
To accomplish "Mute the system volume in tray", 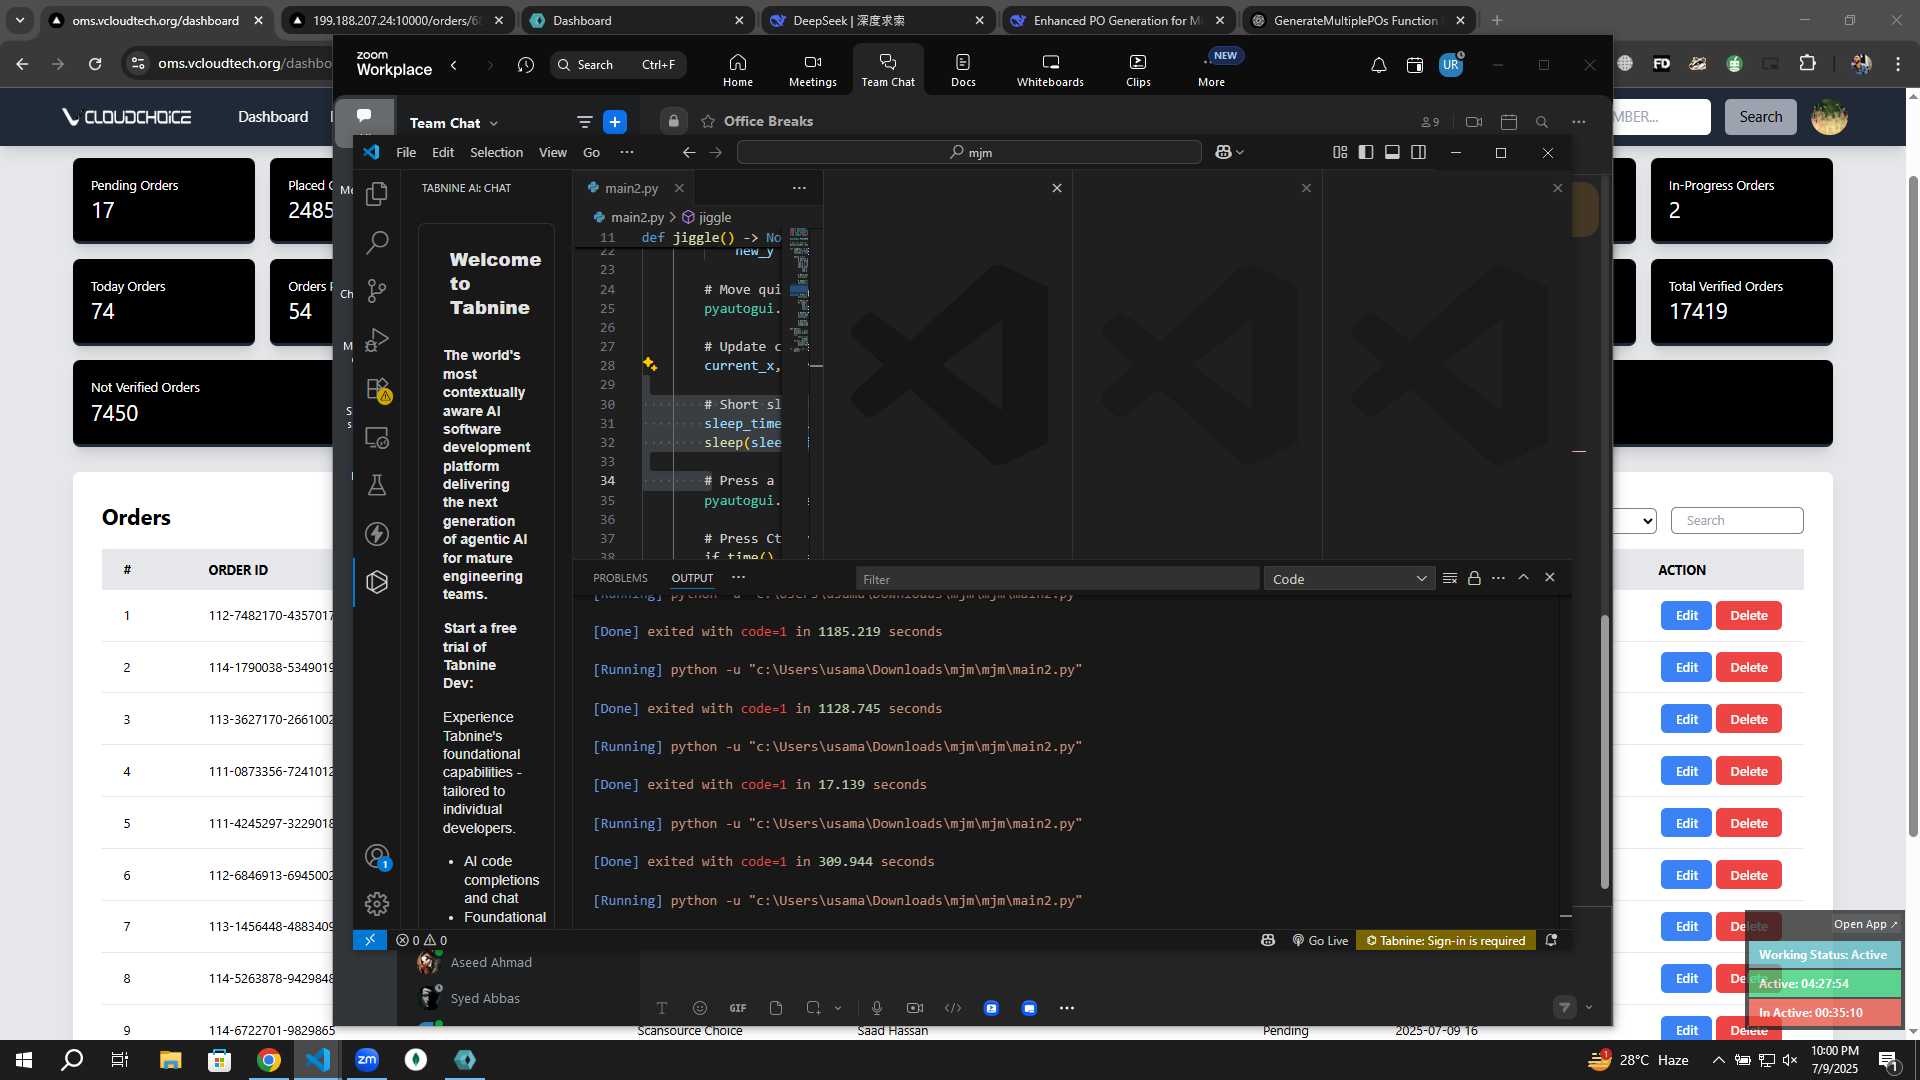I will click(x=1790, y=1060).
